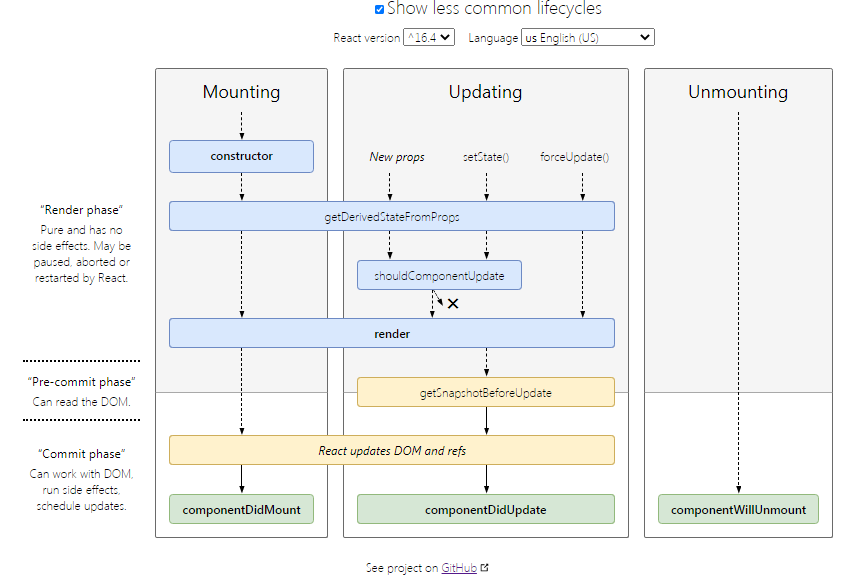Click the constructor lifecycle box

[x=241, y=156]
